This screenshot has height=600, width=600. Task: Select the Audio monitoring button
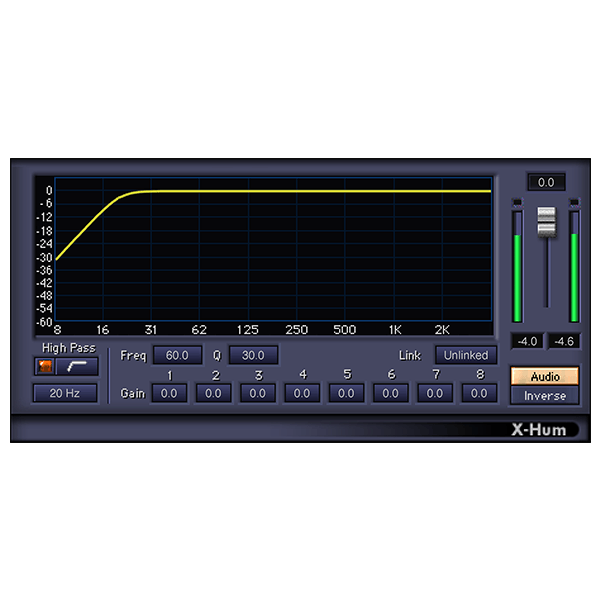tap(545, 377)
